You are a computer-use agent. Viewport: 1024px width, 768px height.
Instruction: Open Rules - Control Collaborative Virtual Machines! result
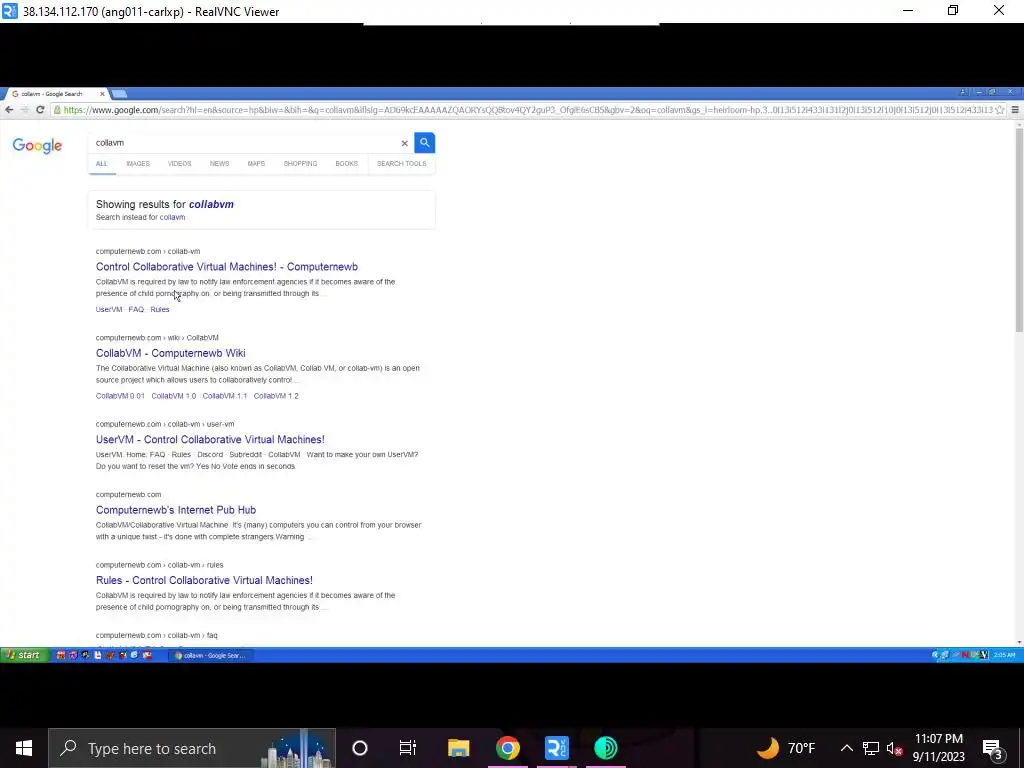tap(204, 581)
